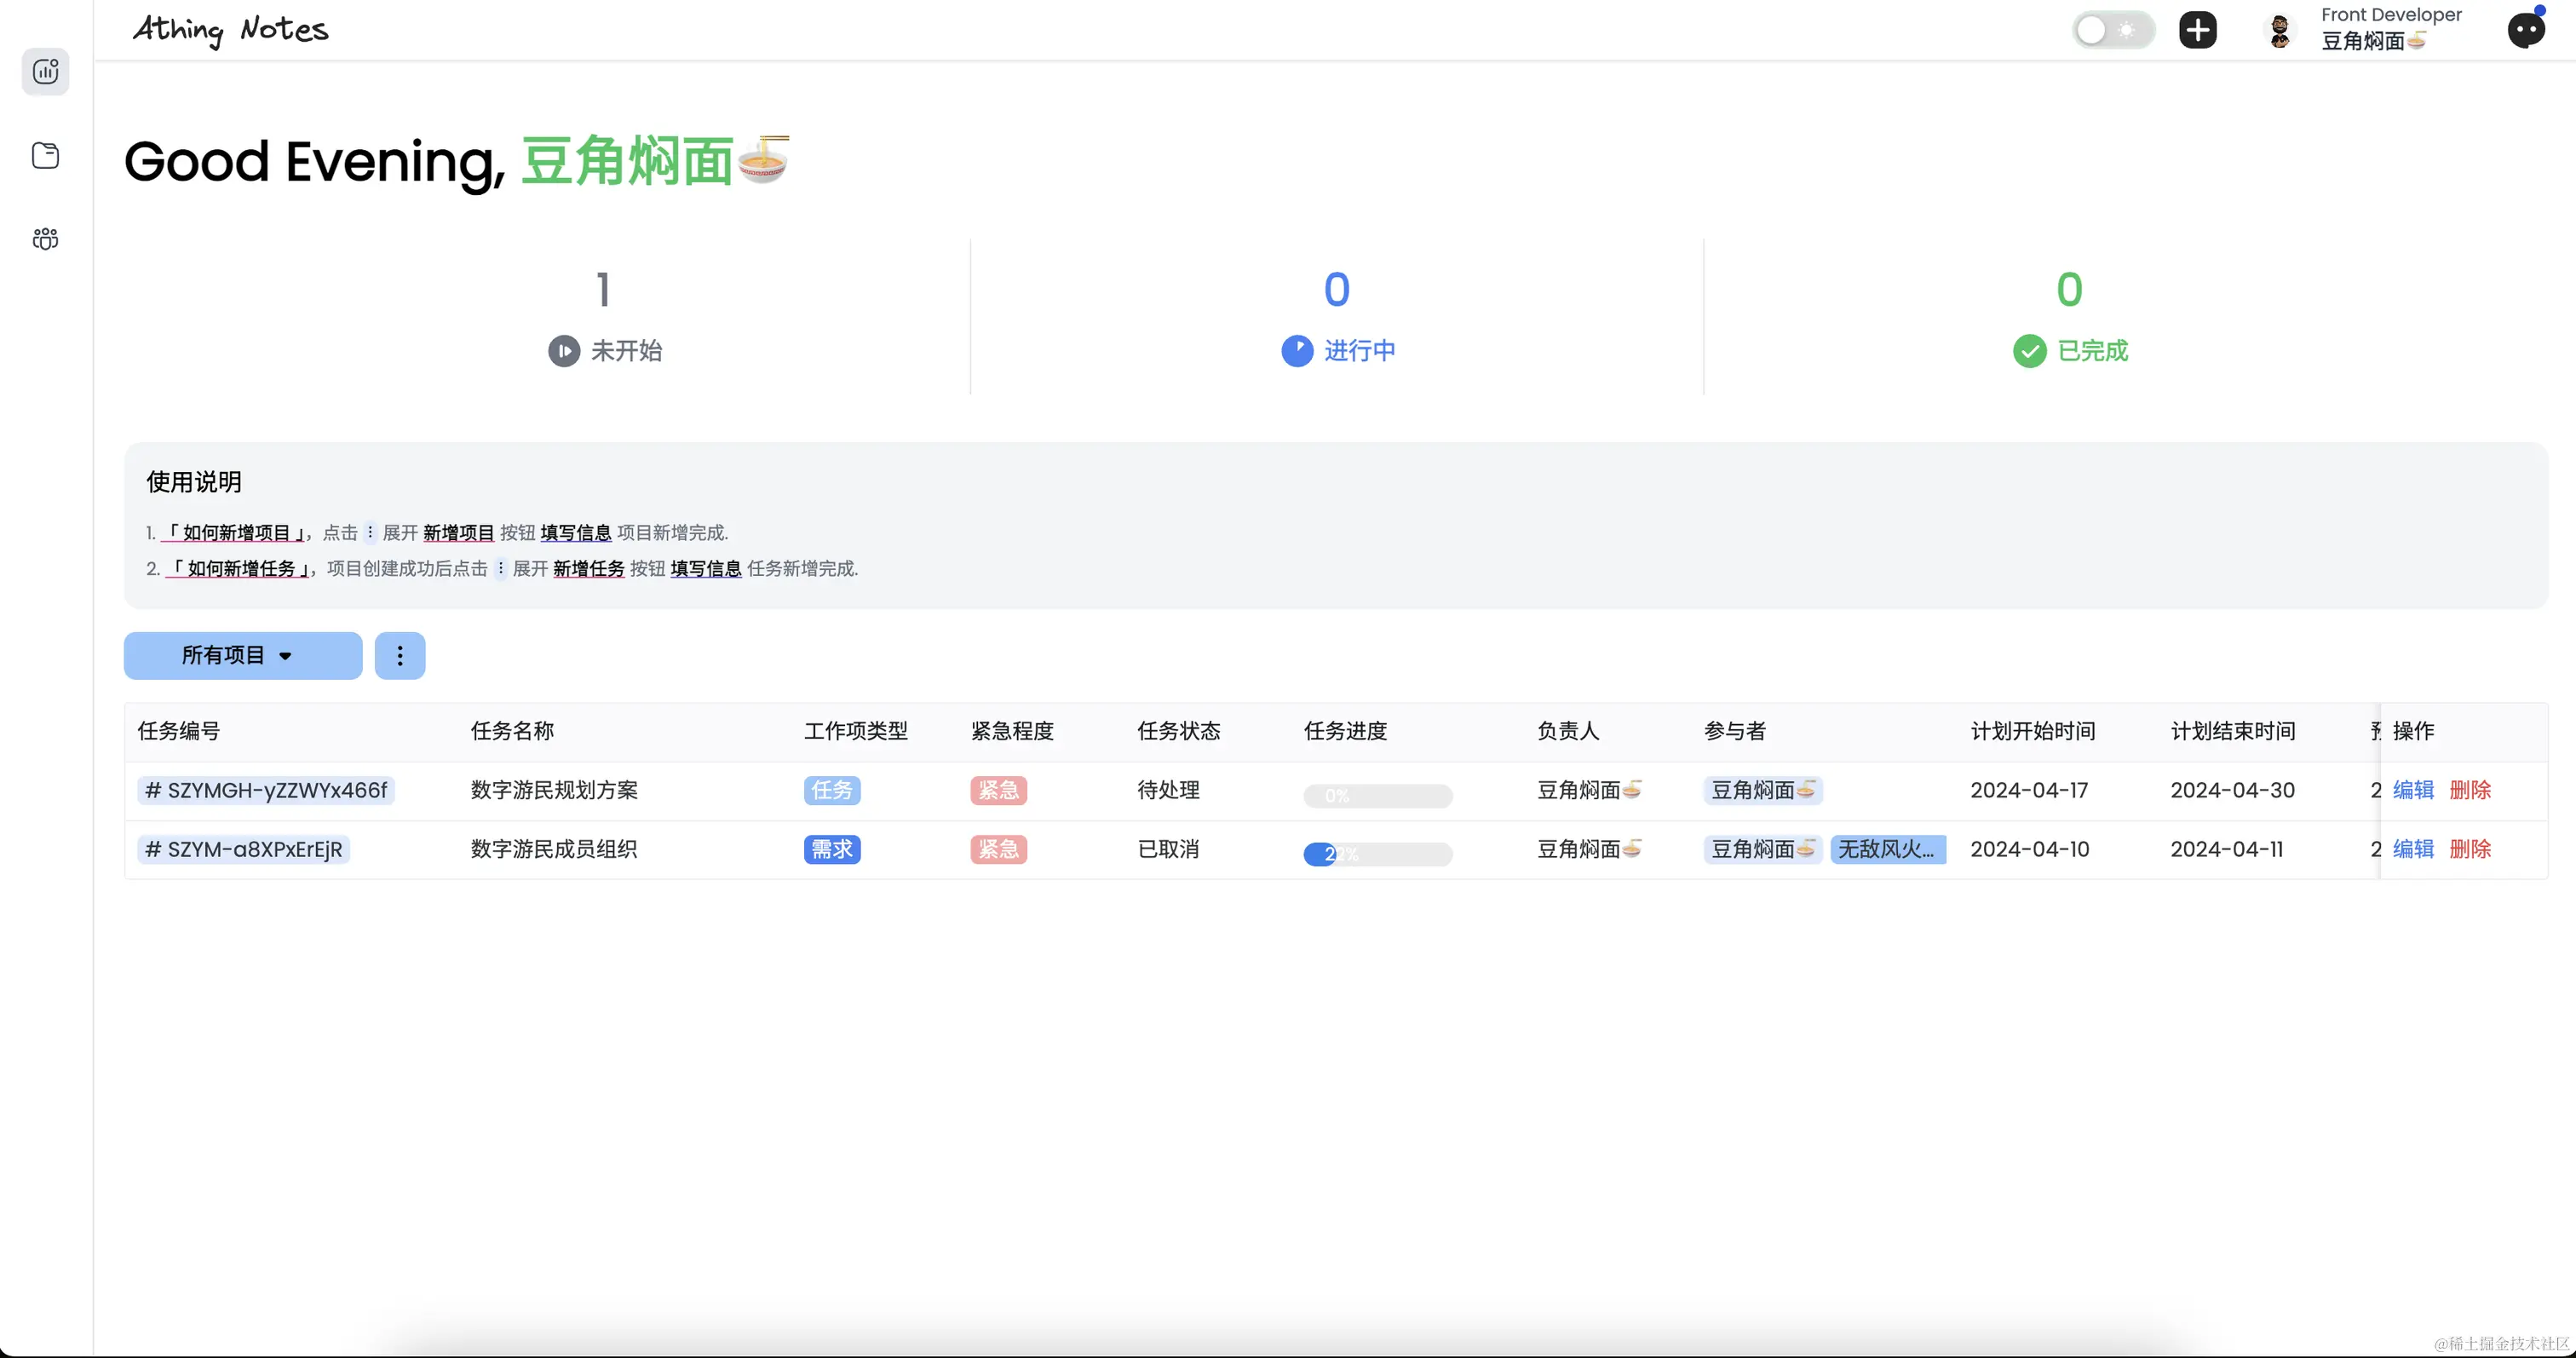Viewport: 2576px width, 1358px height.
Task: Open the notes folder icon in sidebar
Action: 46,155
